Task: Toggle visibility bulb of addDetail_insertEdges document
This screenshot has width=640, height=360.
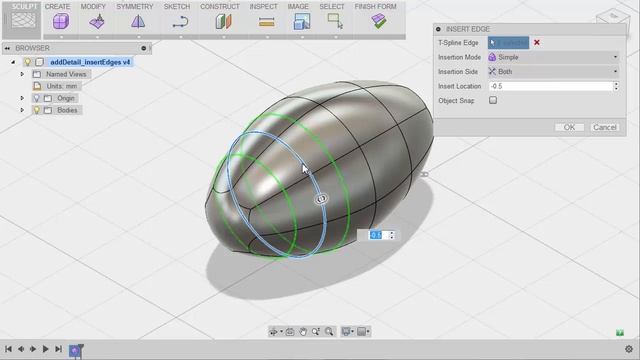Action: pos(27,62)
